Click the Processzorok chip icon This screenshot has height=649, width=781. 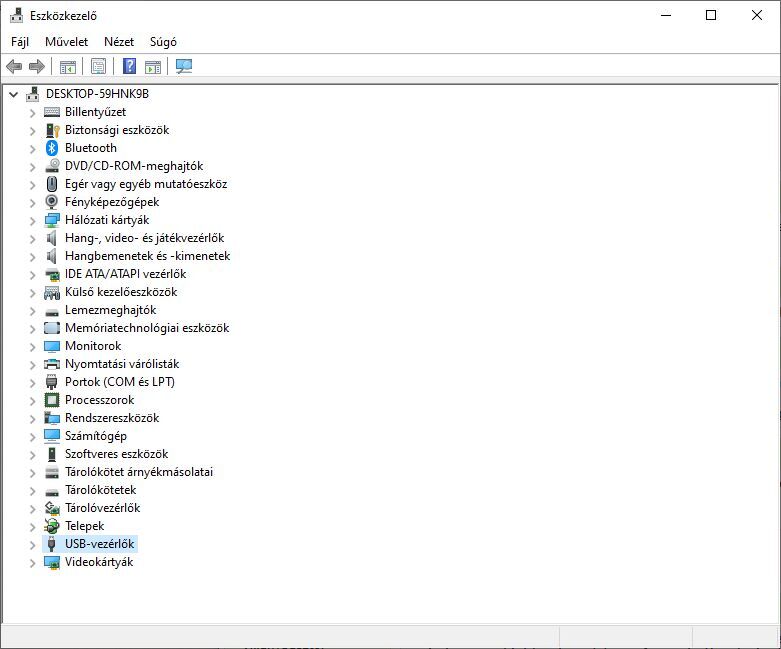[x=52, y=400]
